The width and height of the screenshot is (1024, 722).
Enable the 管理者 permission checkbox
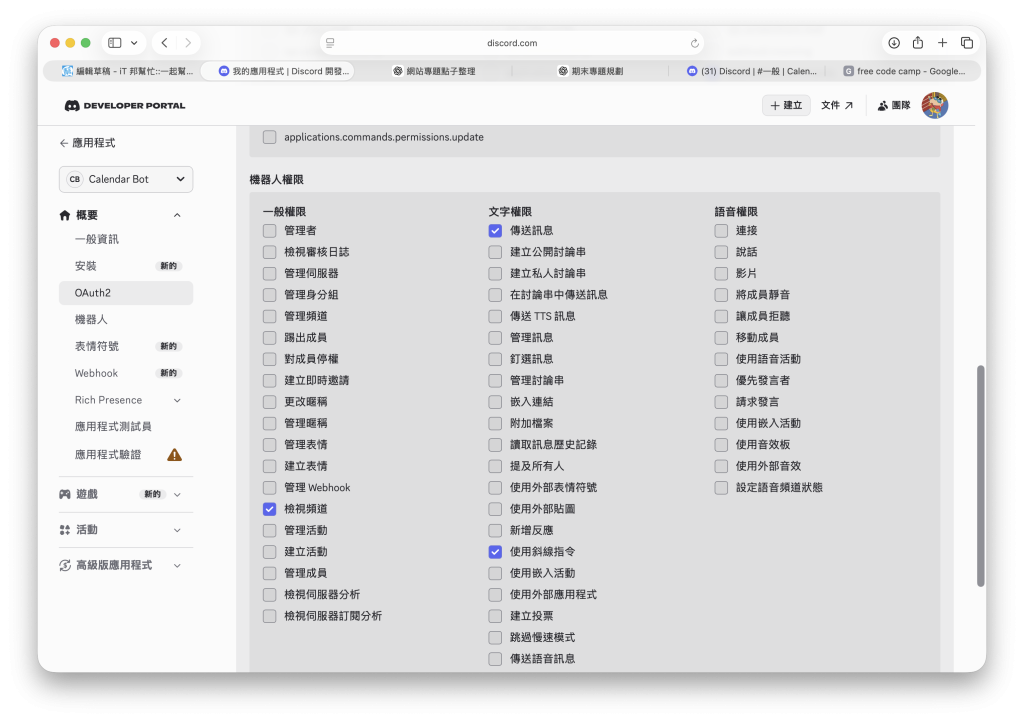[269, 230]
